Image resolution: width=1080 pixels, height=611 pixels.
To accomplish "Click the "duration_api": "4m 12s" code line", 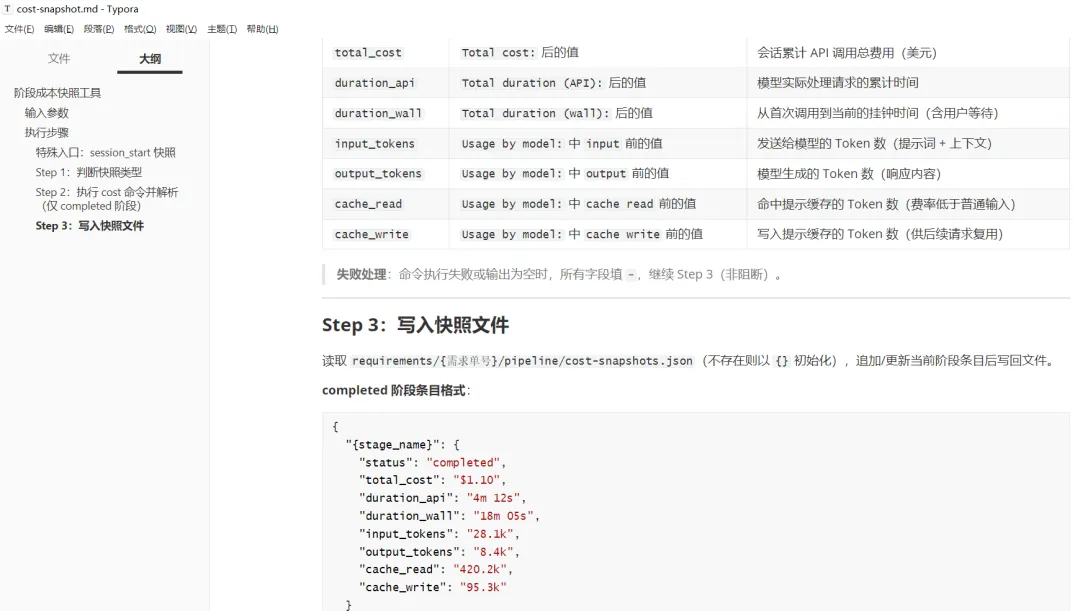I will [x=442, y=498].
